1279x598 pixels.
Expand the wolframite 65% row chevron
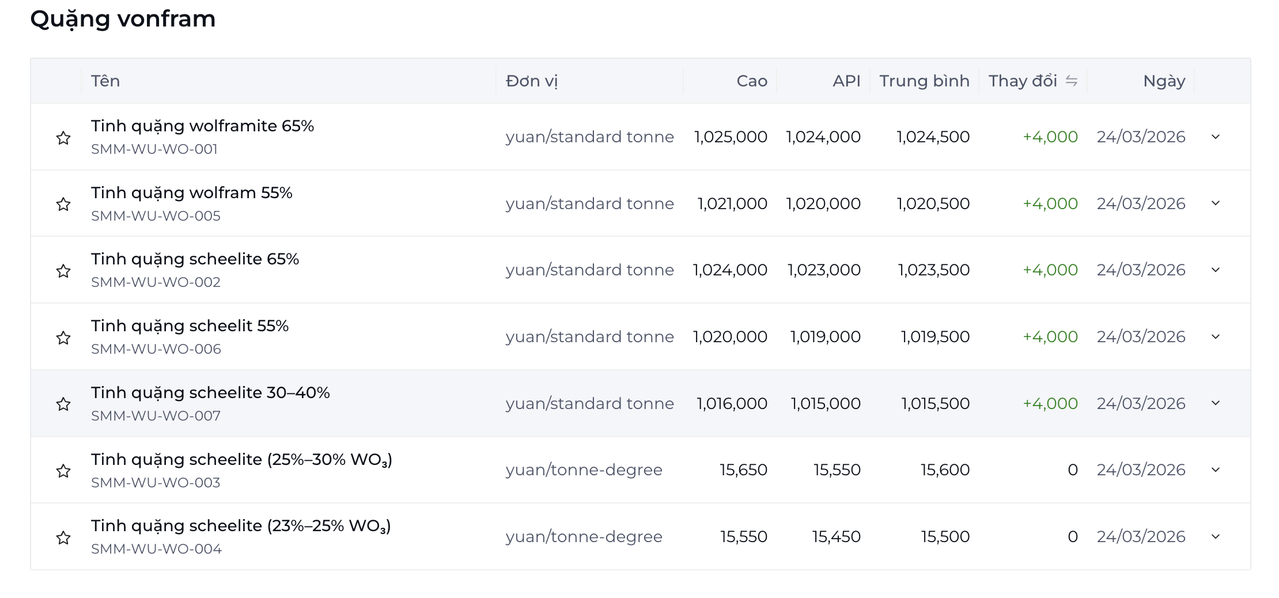tap(1215, 137)
